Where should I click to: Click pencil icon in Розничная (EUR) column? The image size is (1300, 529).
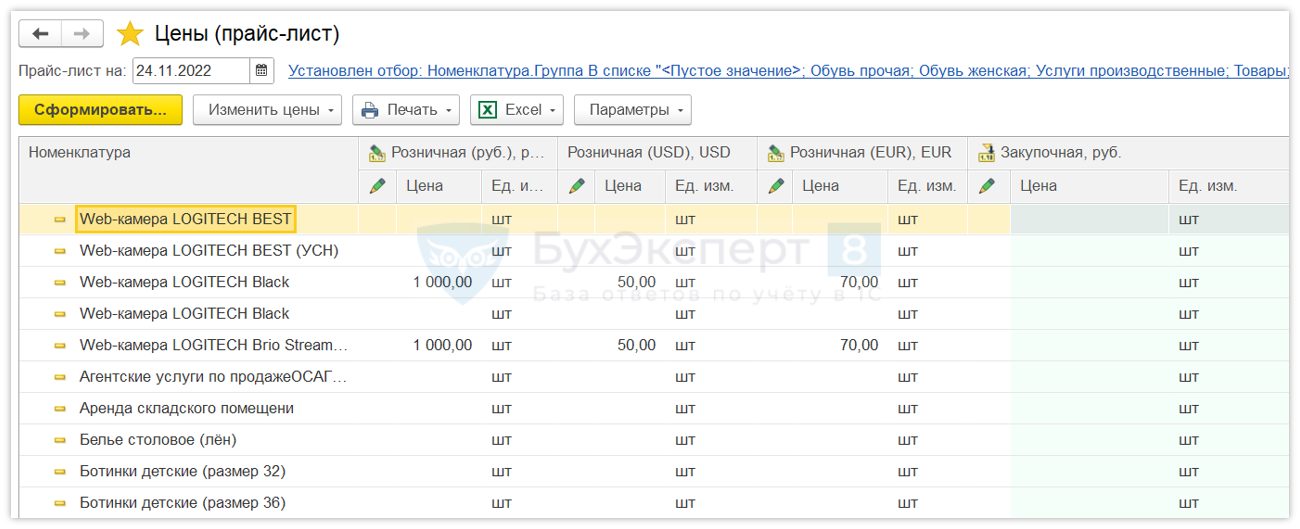[775, 186]
